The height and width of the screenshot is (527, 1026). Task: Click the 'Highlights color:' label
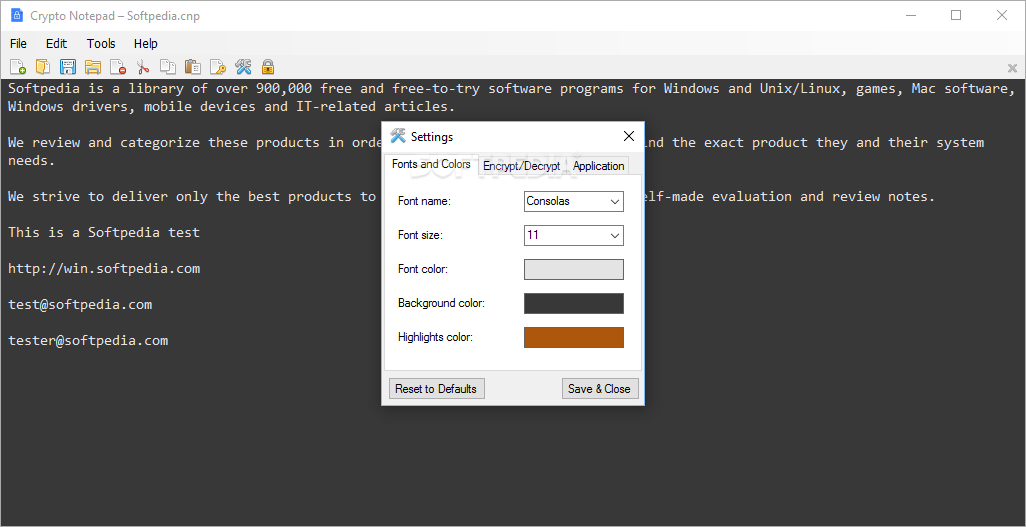435,338
